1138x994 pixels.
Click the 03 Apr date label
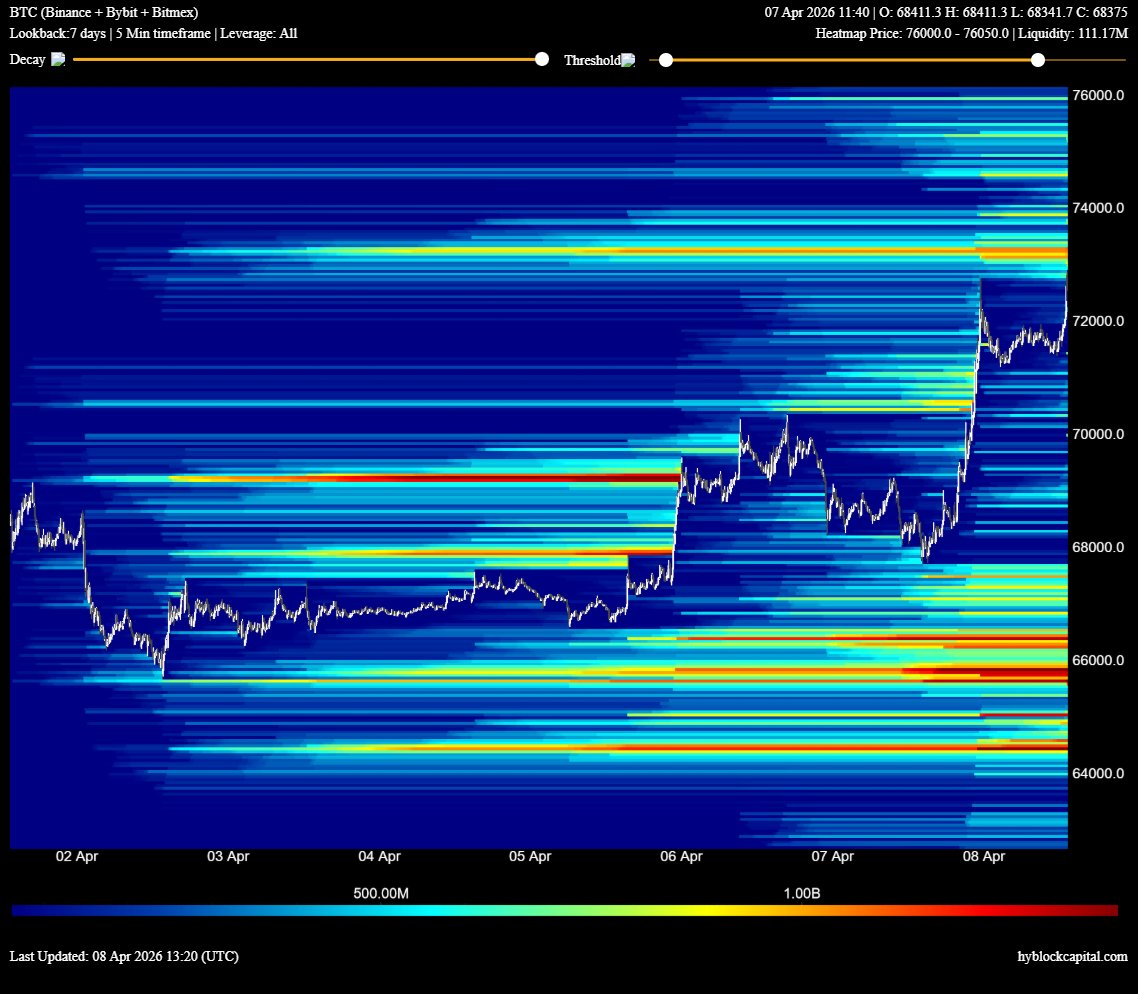pyautogui.click(x=228, y=856)
